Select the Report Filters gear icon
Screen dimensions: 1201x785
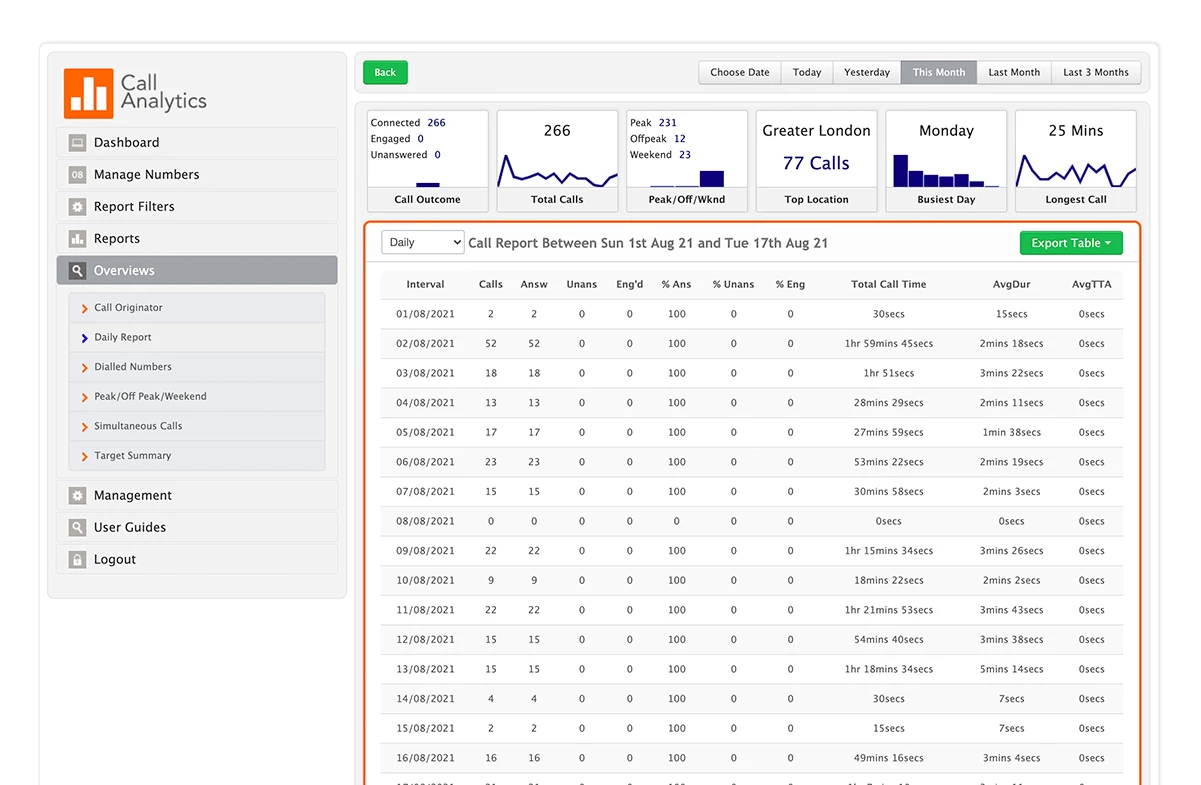77,206
